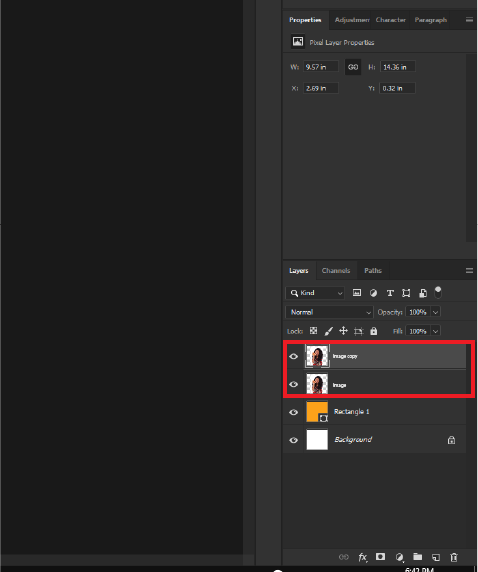Open the Kind filter dropdown
Screen dimensions: 478x572
pos(315,293)
